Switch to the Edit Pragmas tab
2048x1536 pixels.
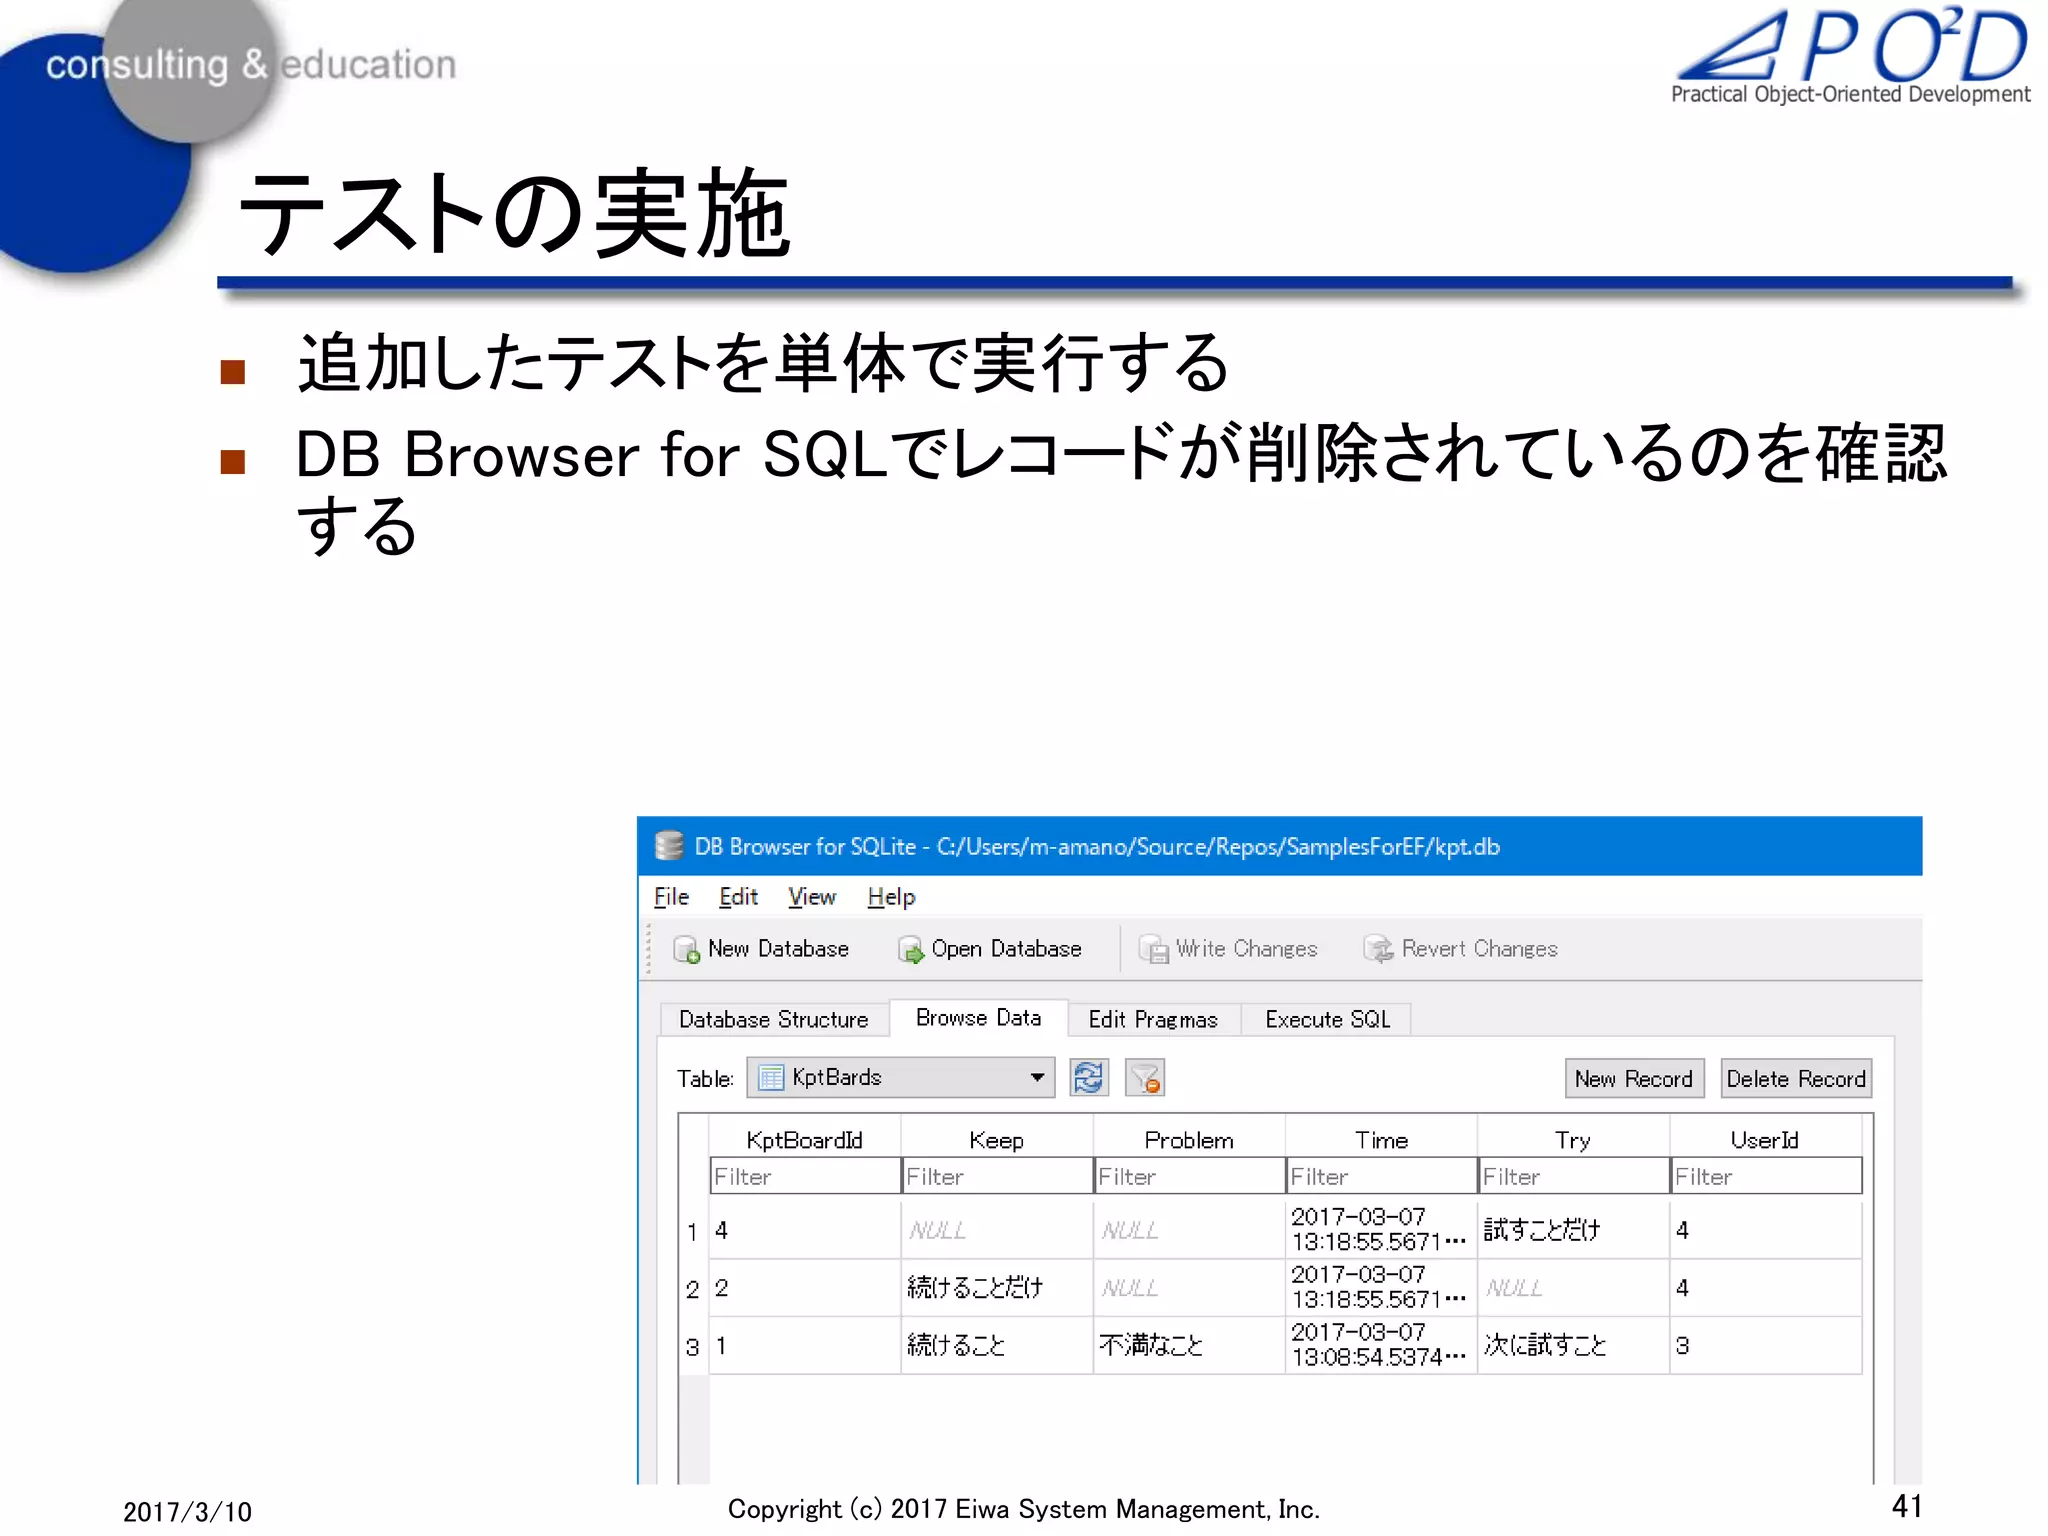(1153, 1019)
